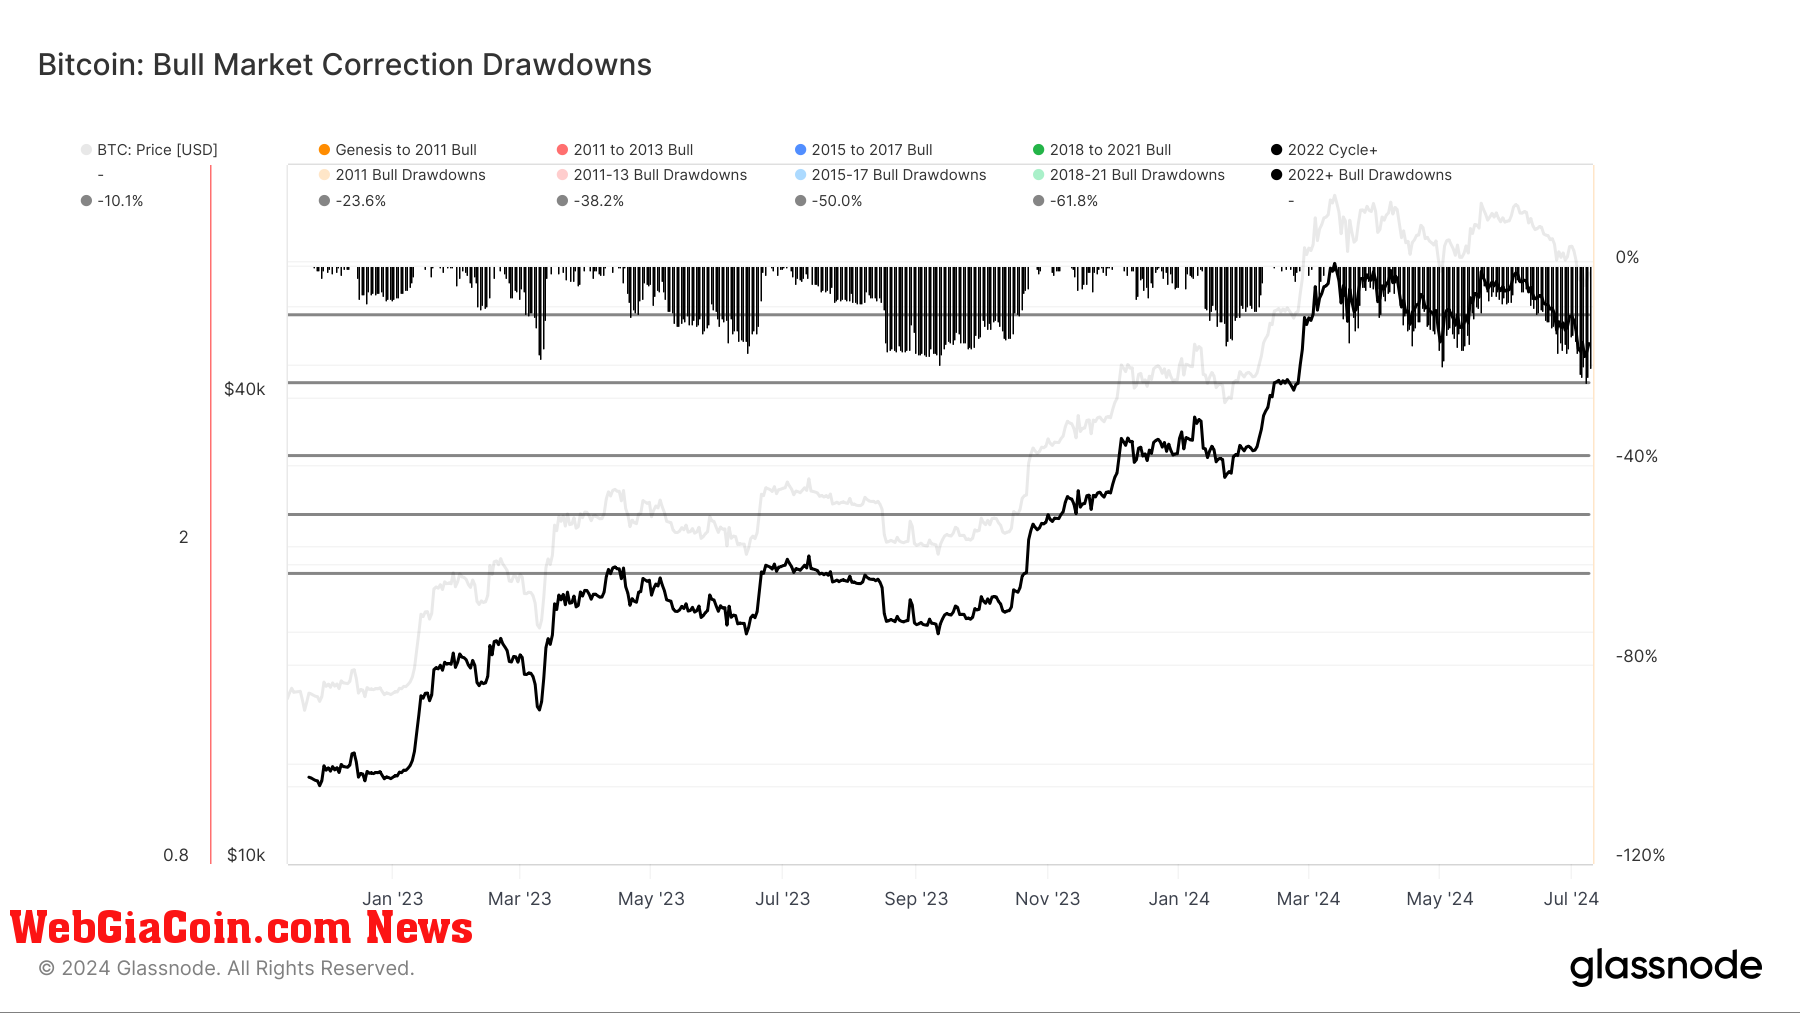Click the Jan '23 date axis label

point(392,898)
